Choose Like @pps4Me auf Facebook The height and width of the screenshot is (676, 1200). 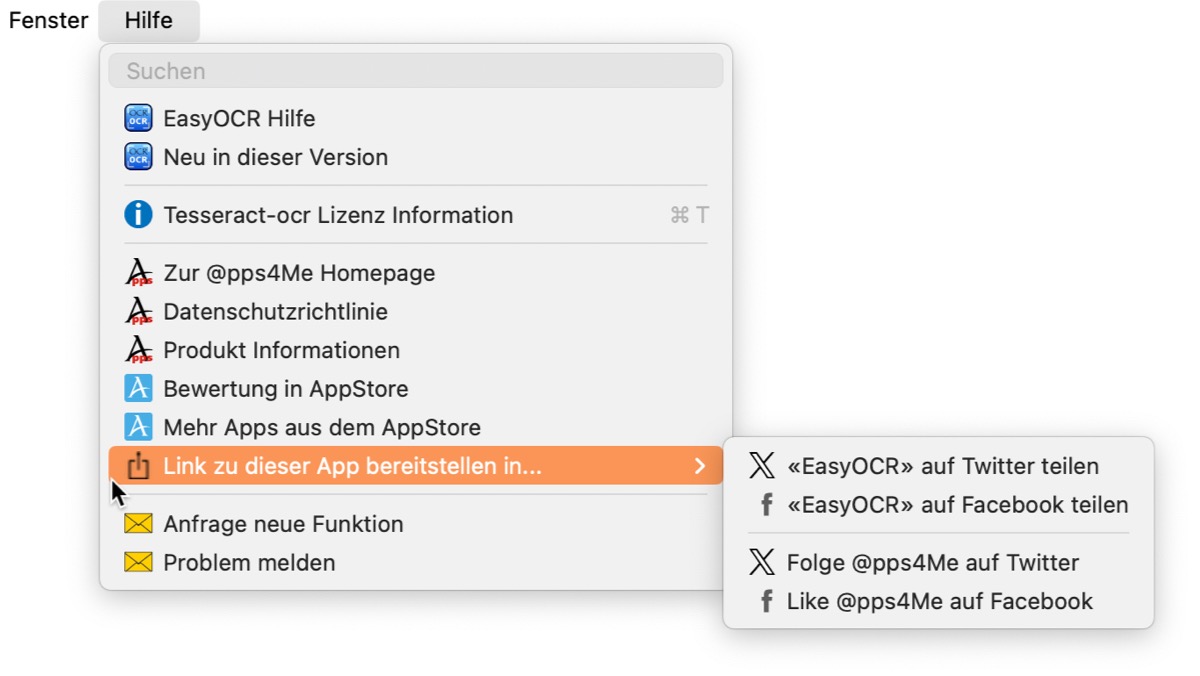coord(940,601)
